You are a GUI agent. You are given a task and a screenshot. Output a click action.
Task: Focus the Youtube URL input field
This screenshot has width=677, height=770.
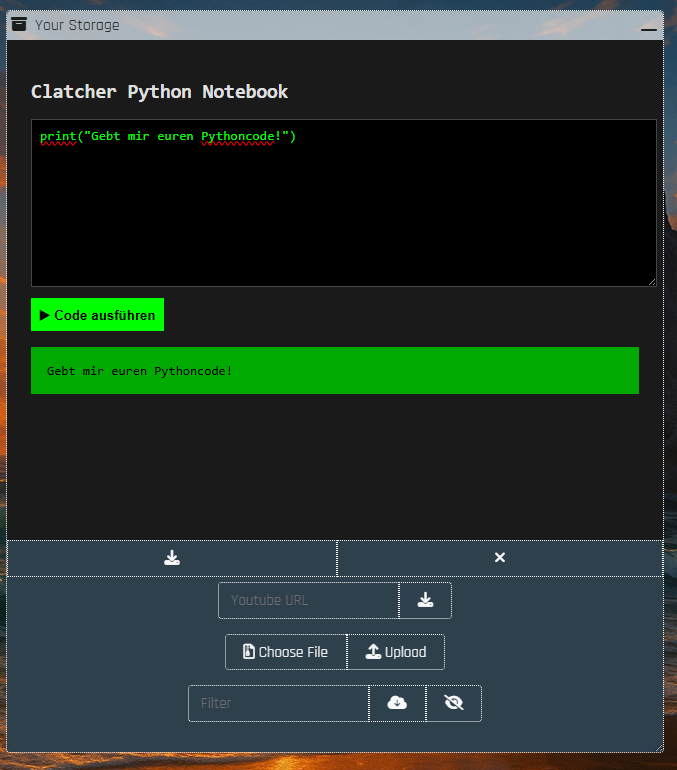click(309, 600)
